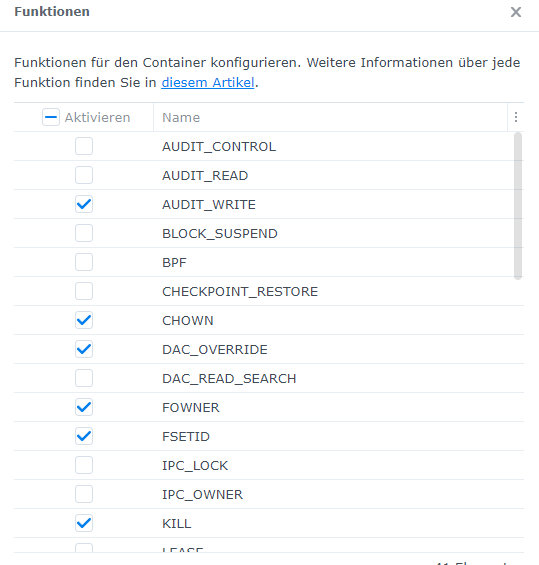
Task: Disable the DAC_OVERRIDE checkbox
Action: 84,349
